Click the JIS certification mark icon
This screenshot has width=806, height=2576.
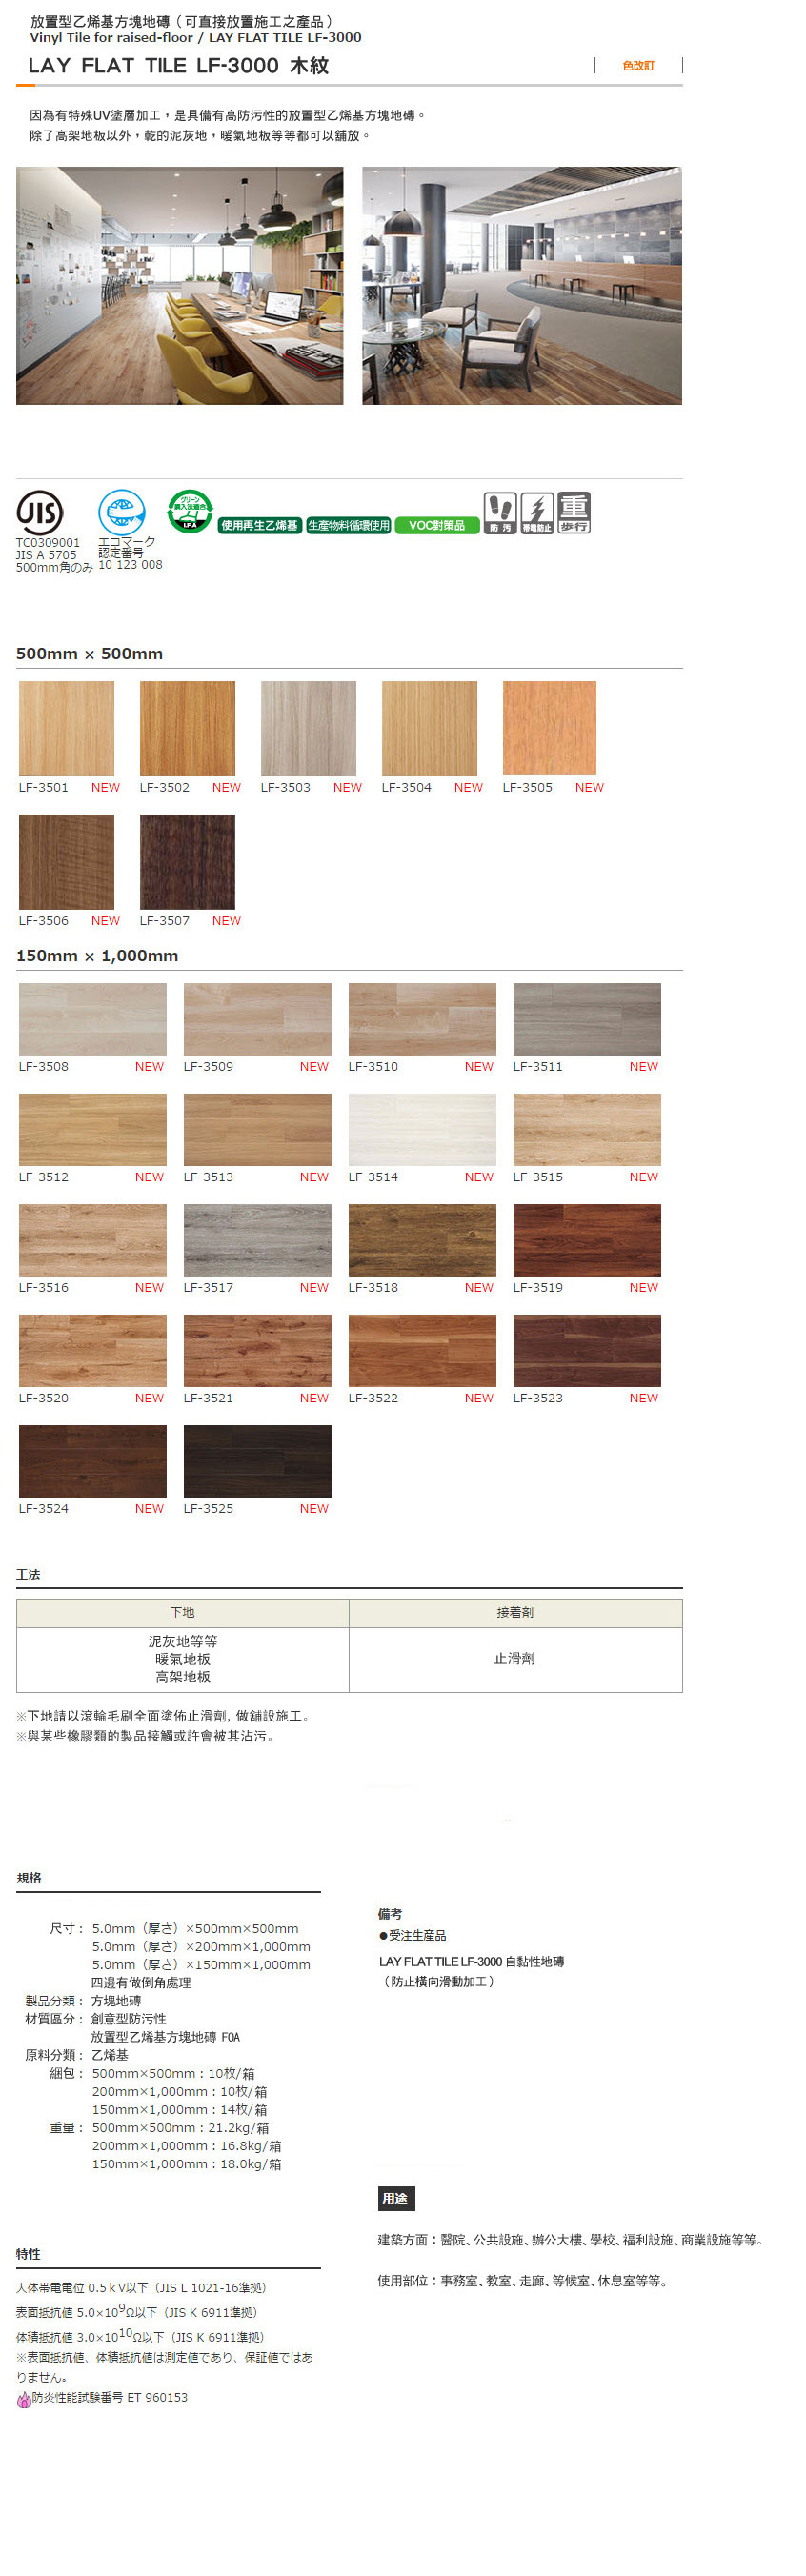tap(40, 513)
